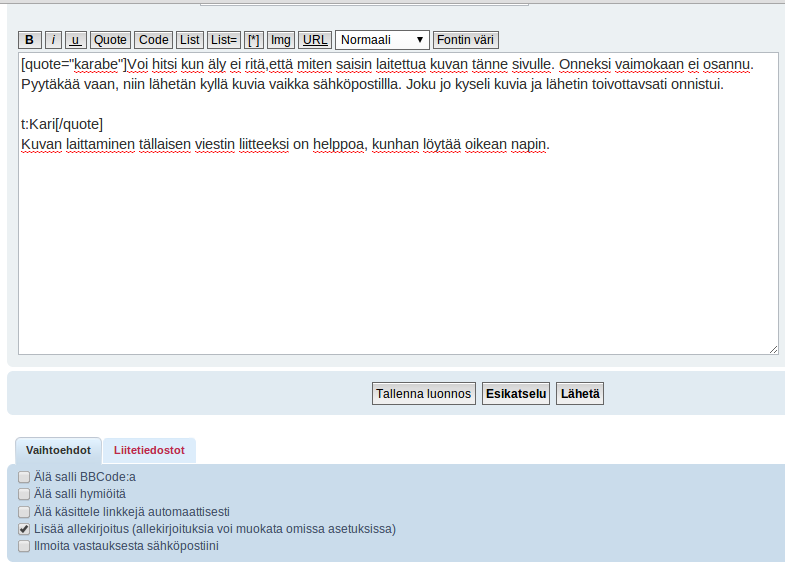Uncheck Lisää allekirjoitus checkbox
The image size is (785, 562).
pyautogui.click(x=24, y=529)
